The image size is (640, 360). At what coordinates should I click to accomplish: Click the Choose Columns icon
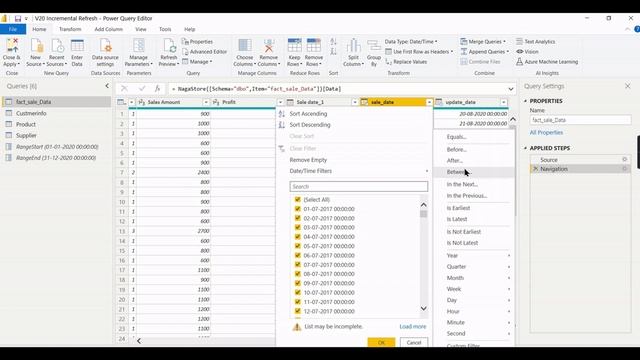tap(244, 52)
